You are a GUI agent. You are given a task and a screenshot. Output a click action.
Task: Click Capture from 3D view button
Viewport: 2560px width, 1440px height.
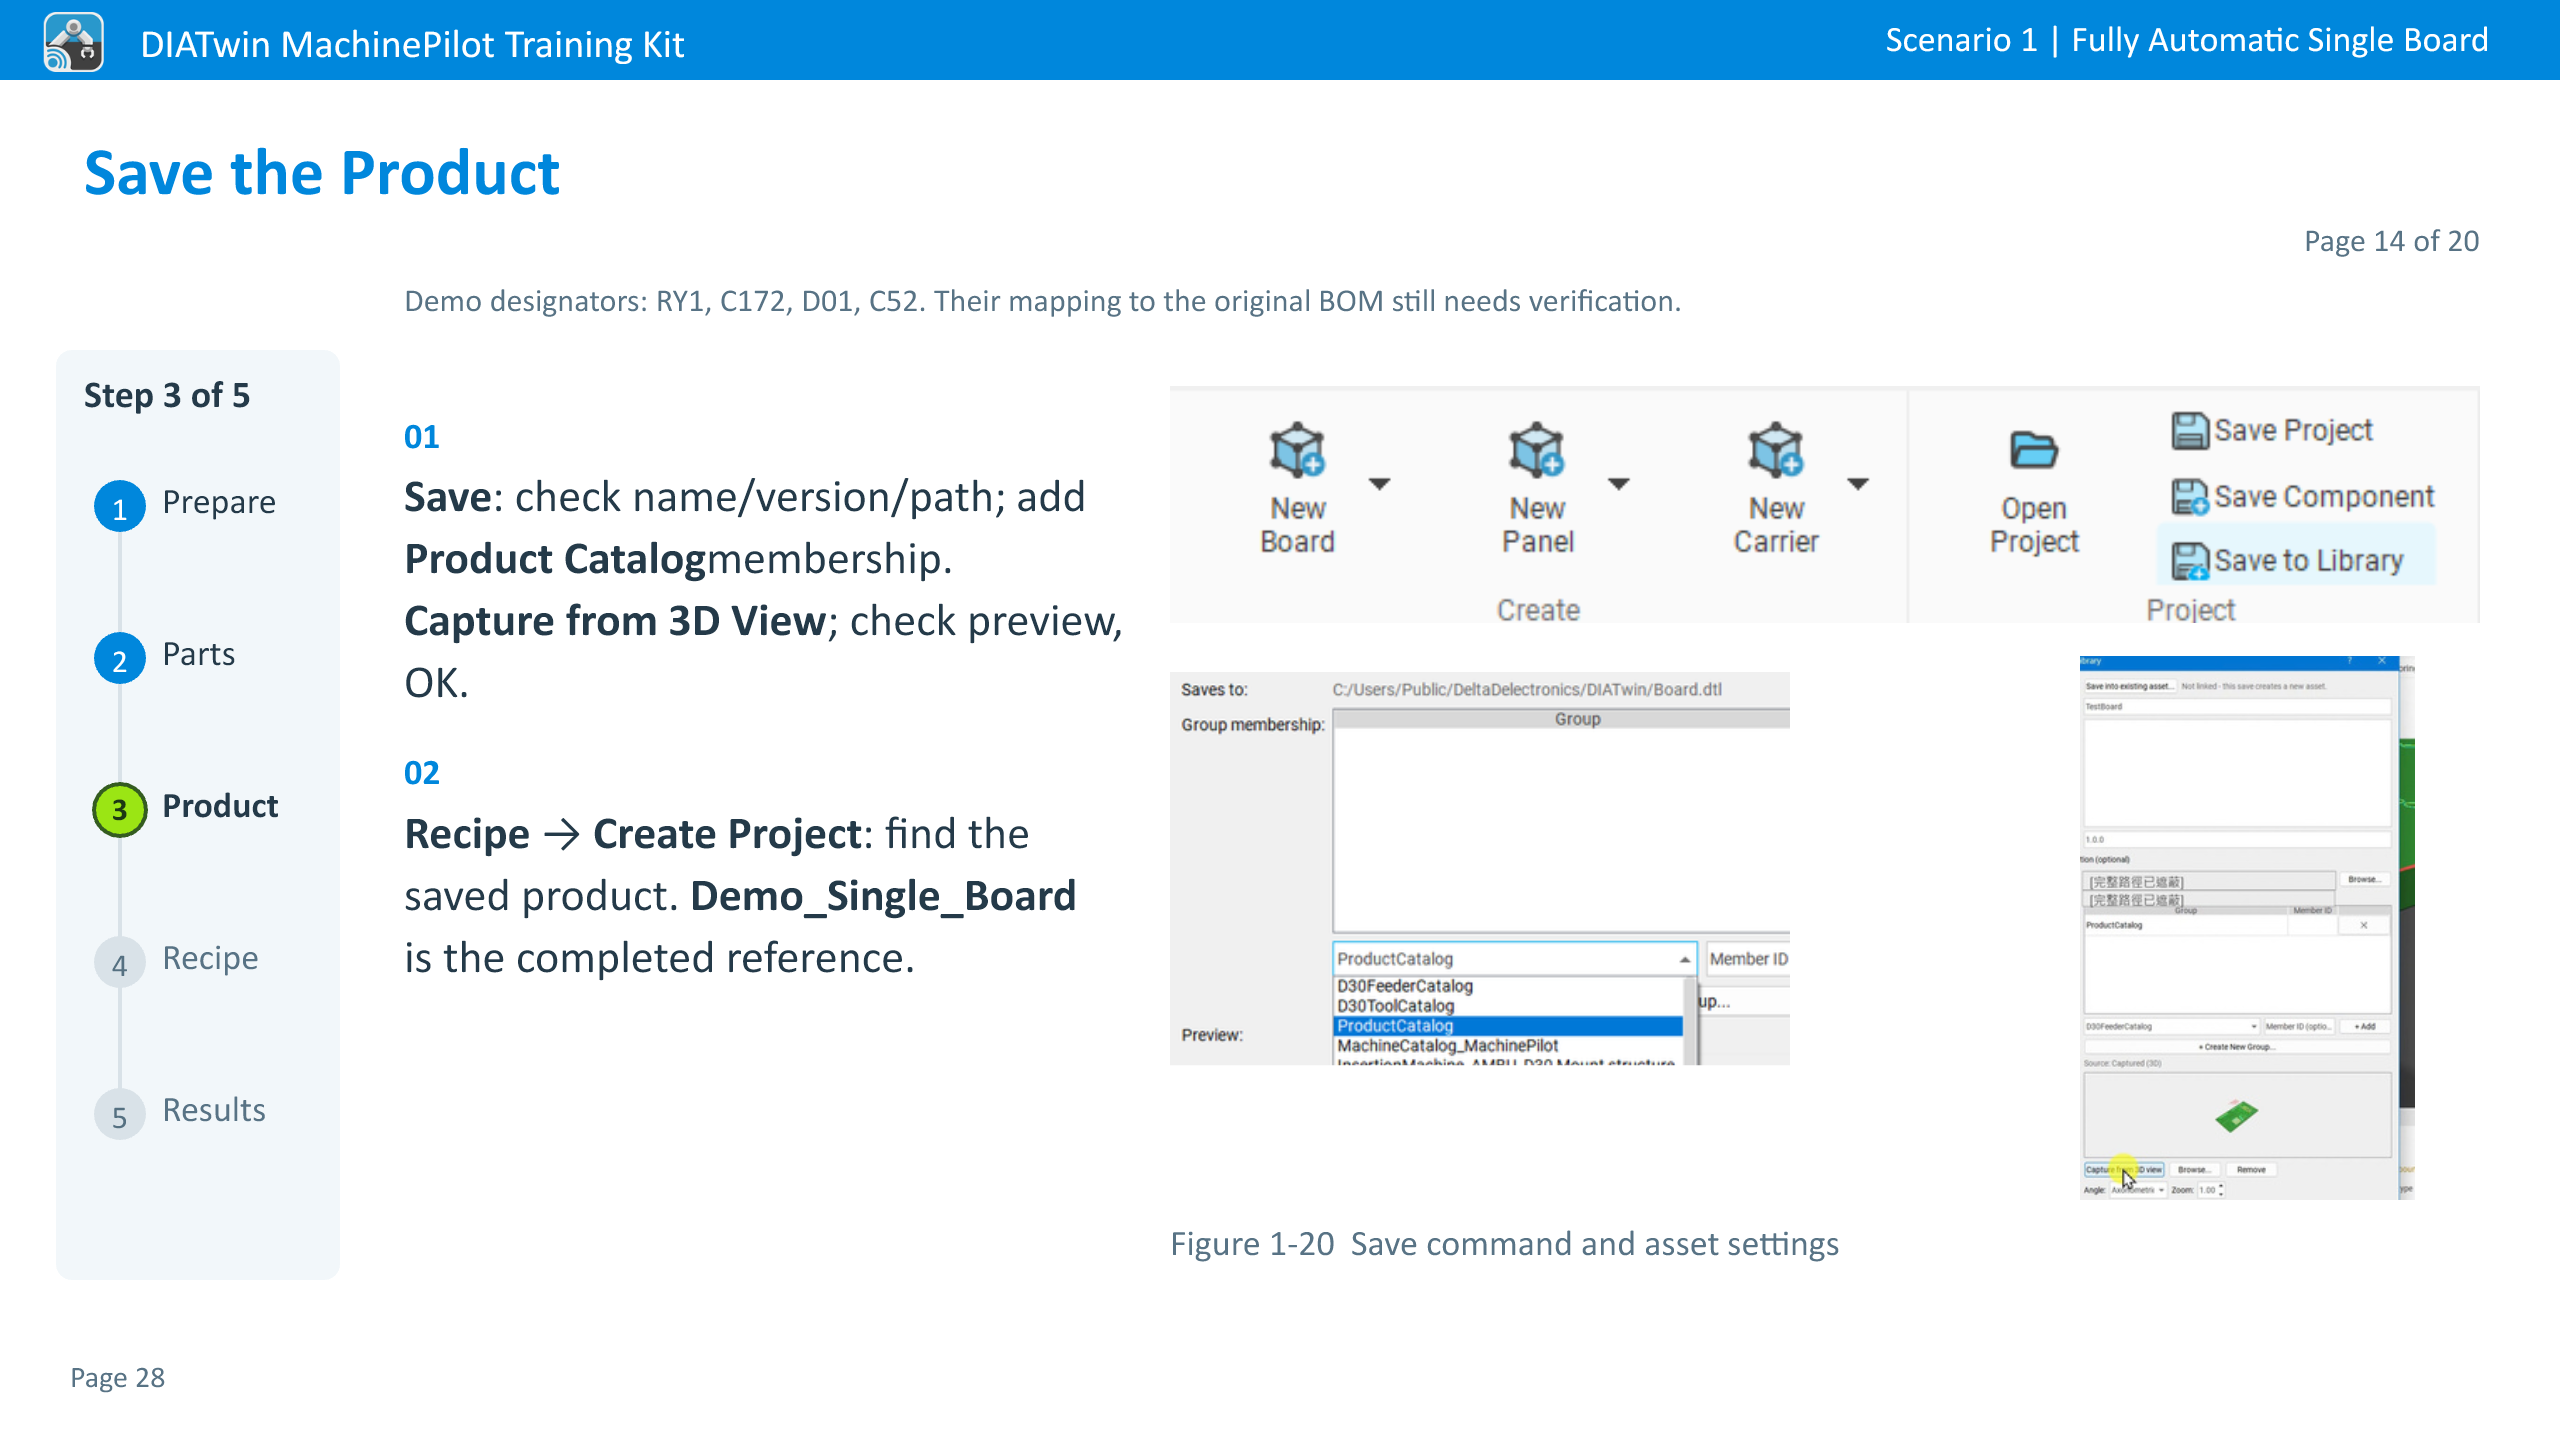(2125, 1170)
